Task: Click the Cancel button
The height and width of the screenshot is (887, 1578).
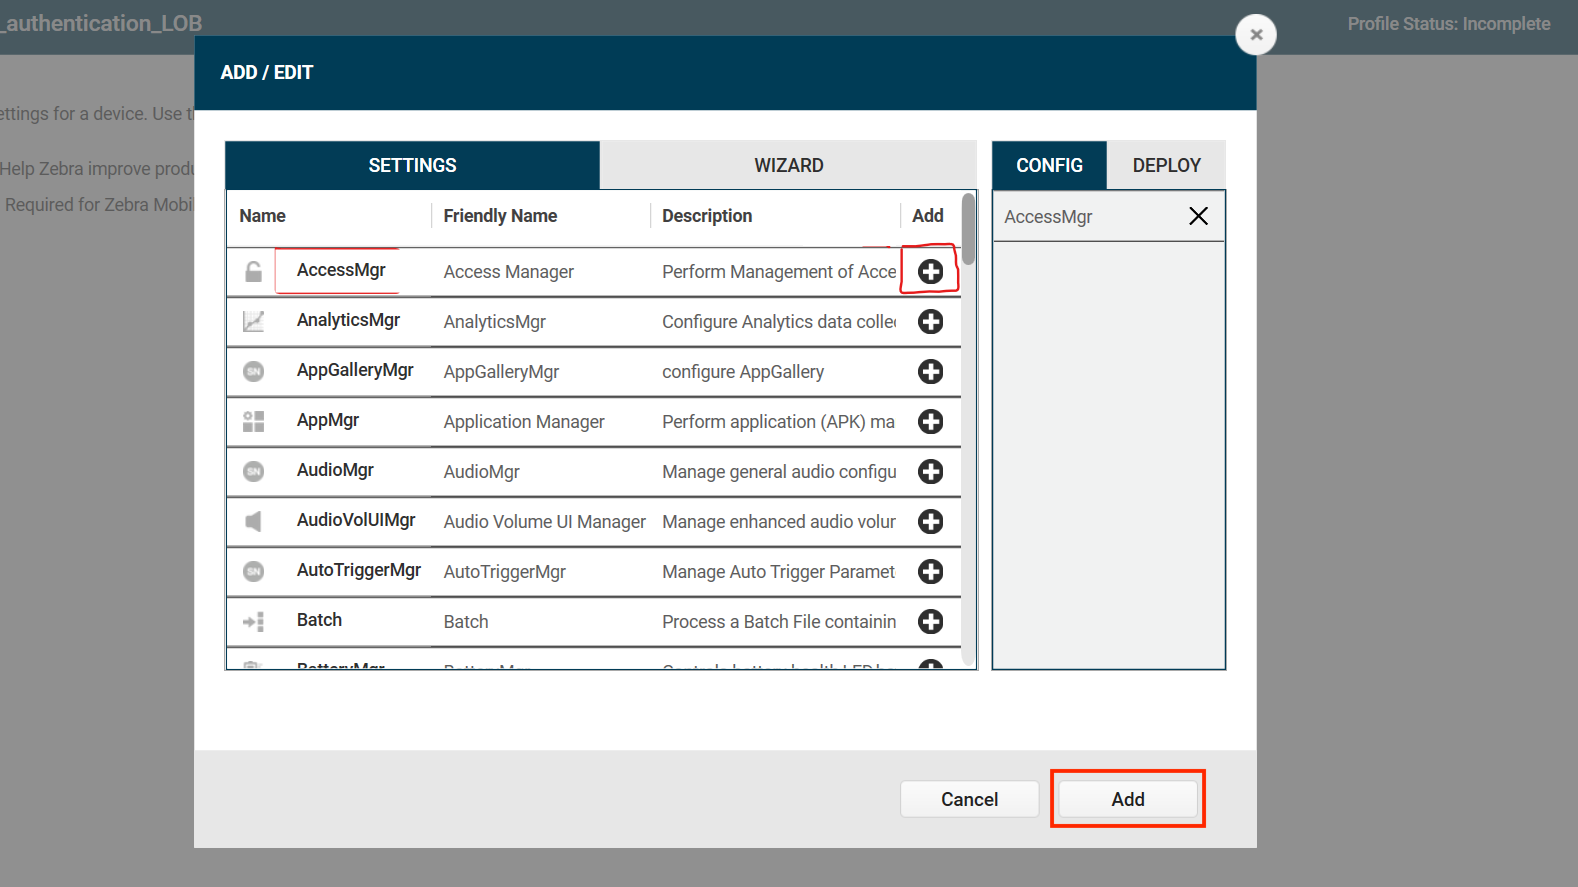Action: (969, 799)
